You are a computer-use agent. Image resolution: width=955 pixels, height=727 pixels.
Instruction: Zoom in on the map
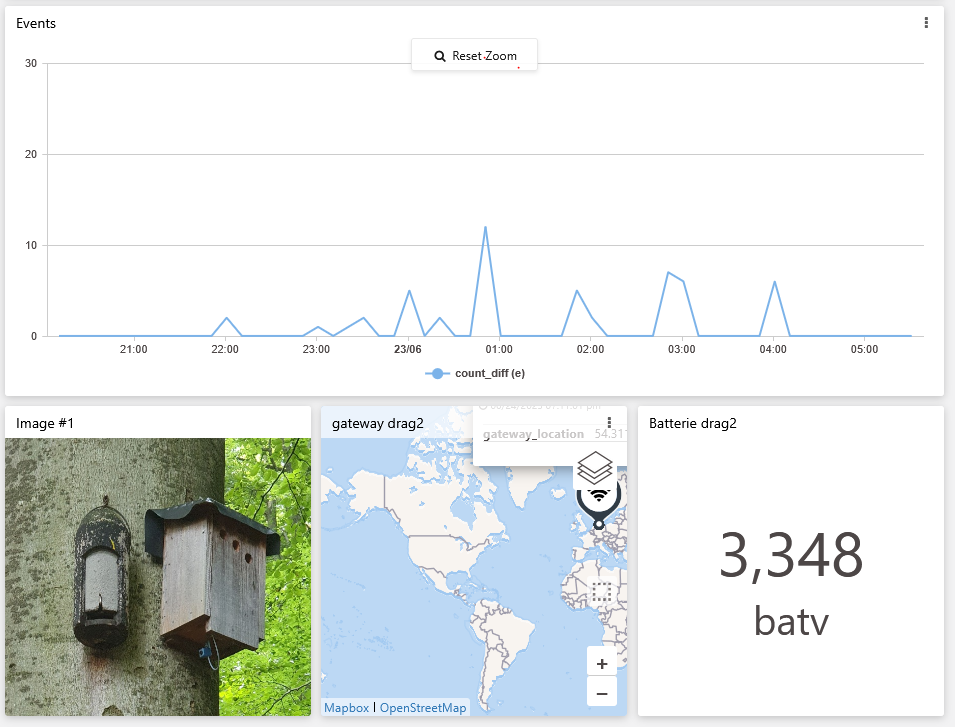coord(602,663)
